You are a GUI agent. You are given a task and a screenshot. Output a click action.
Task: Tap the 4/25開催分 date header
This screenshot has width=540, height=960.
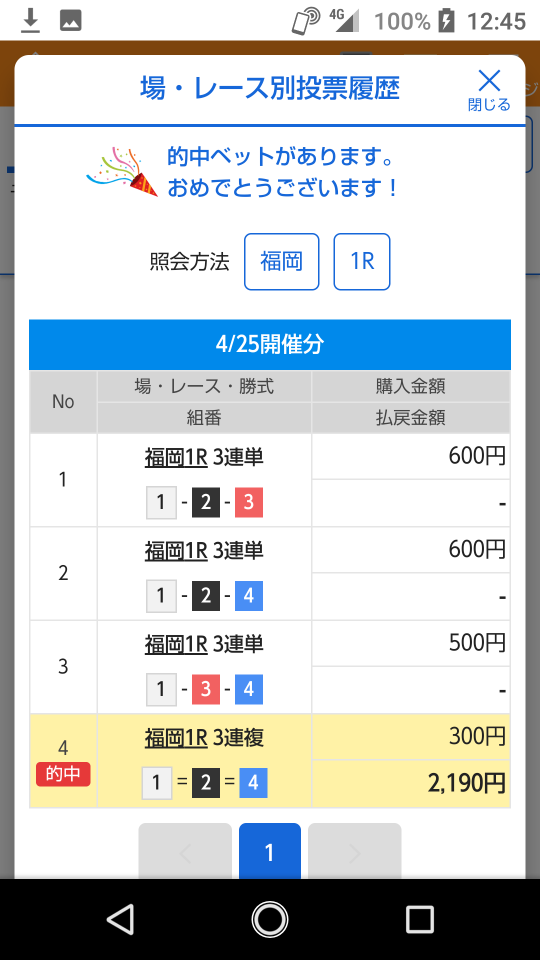pyautogui.click(x=270, y=344)
